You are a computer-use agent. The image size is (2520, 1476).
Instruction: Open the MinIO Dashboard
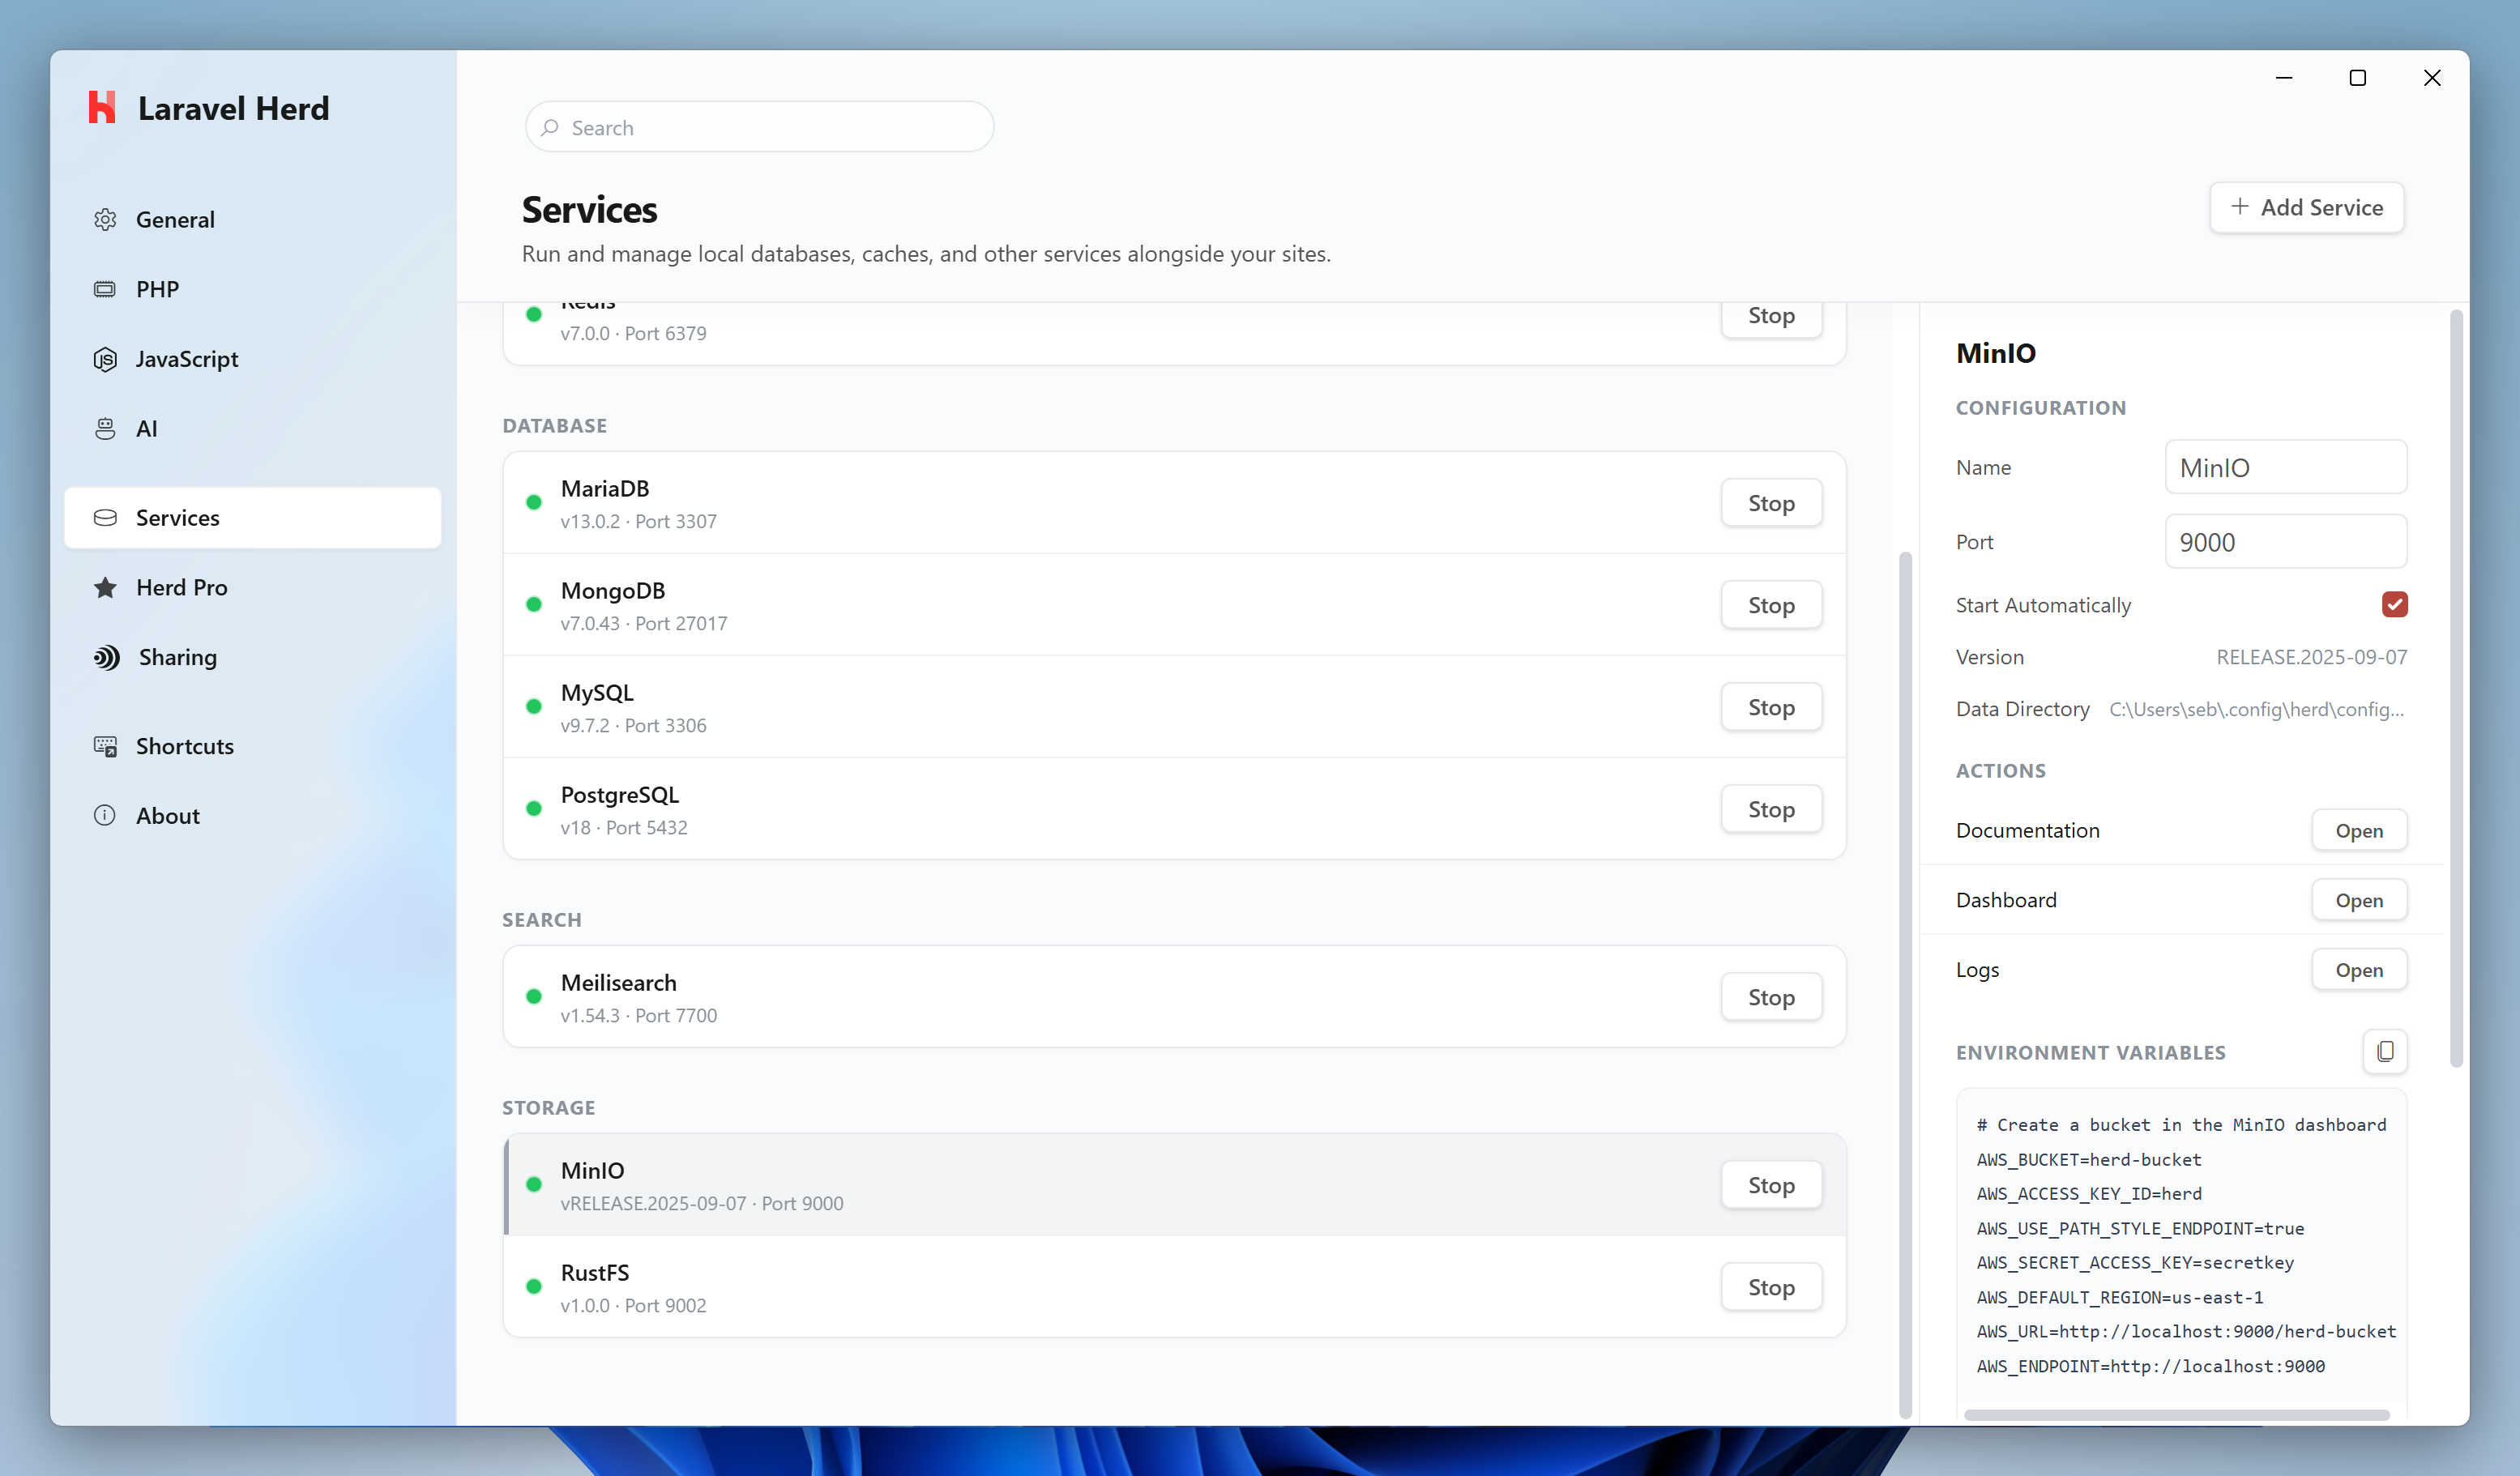tap(2359, 900)
